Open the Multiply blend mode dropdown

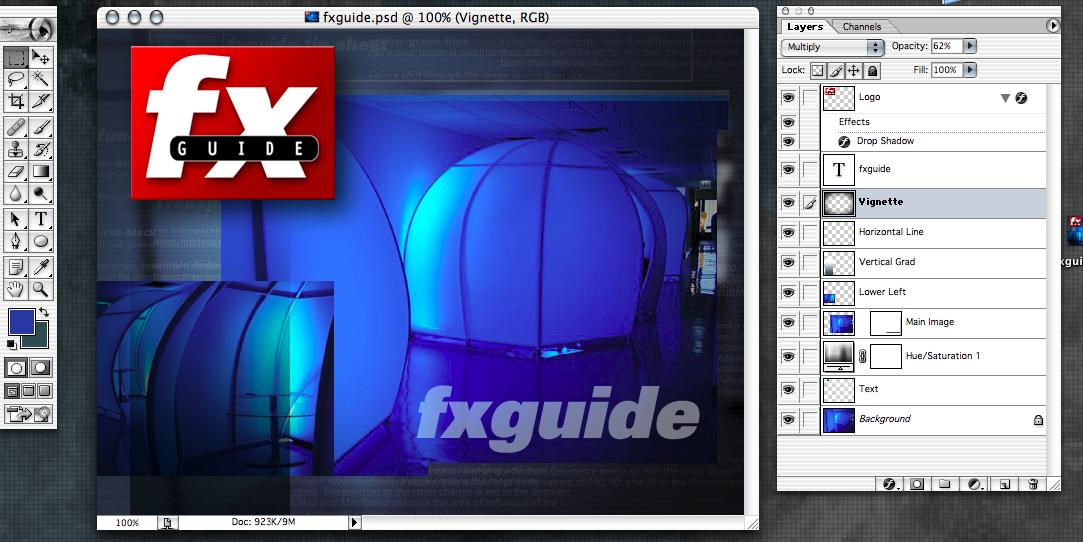(832, 47)
